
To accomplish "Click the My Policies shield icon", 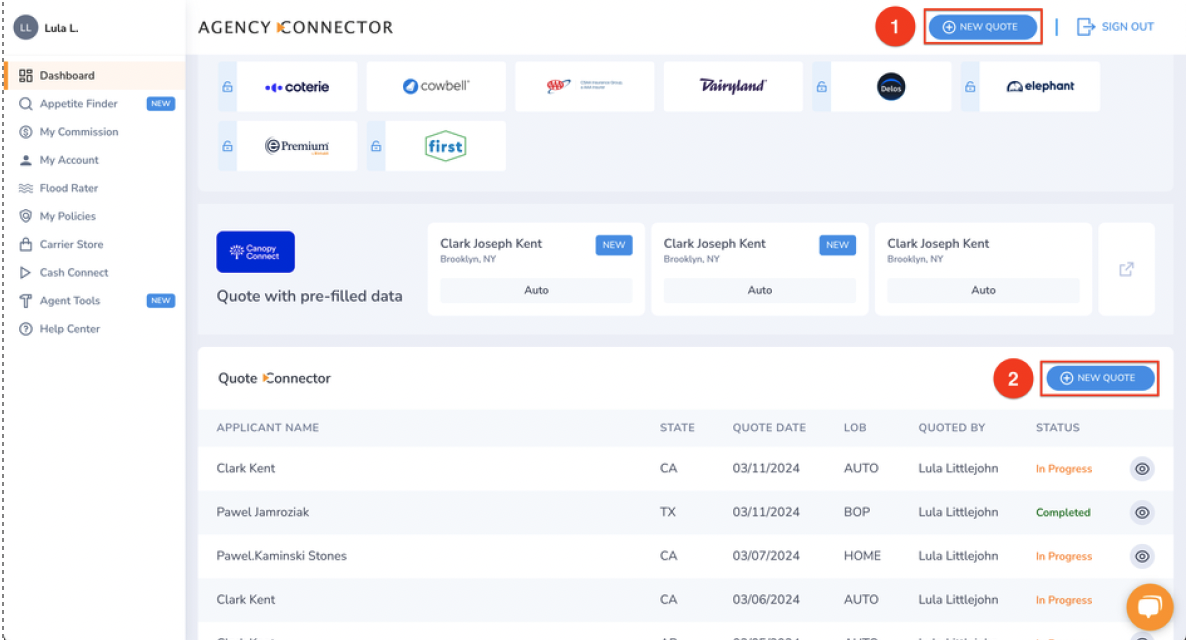I will [x=24, y=216].
